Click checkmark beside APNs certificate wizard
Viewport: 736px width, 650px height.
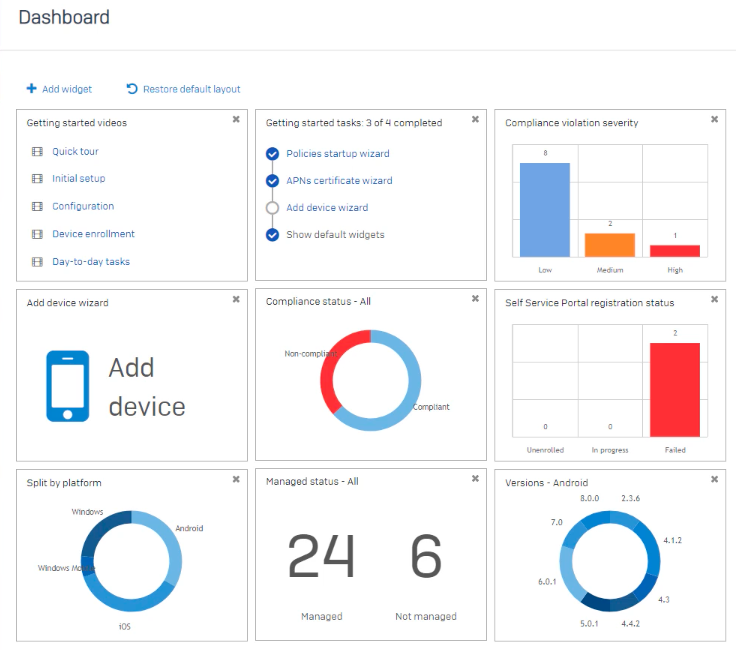[x=272, y=181]
